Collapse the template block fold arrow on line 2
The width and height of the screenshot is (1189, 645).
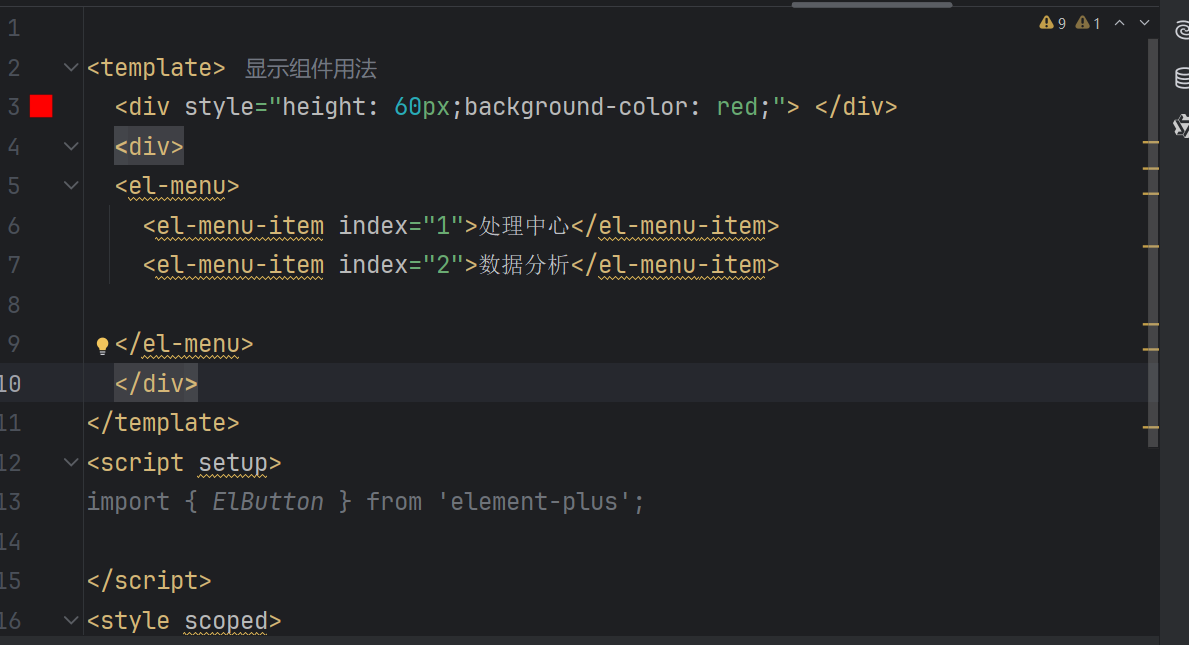[x=71, y=67]
